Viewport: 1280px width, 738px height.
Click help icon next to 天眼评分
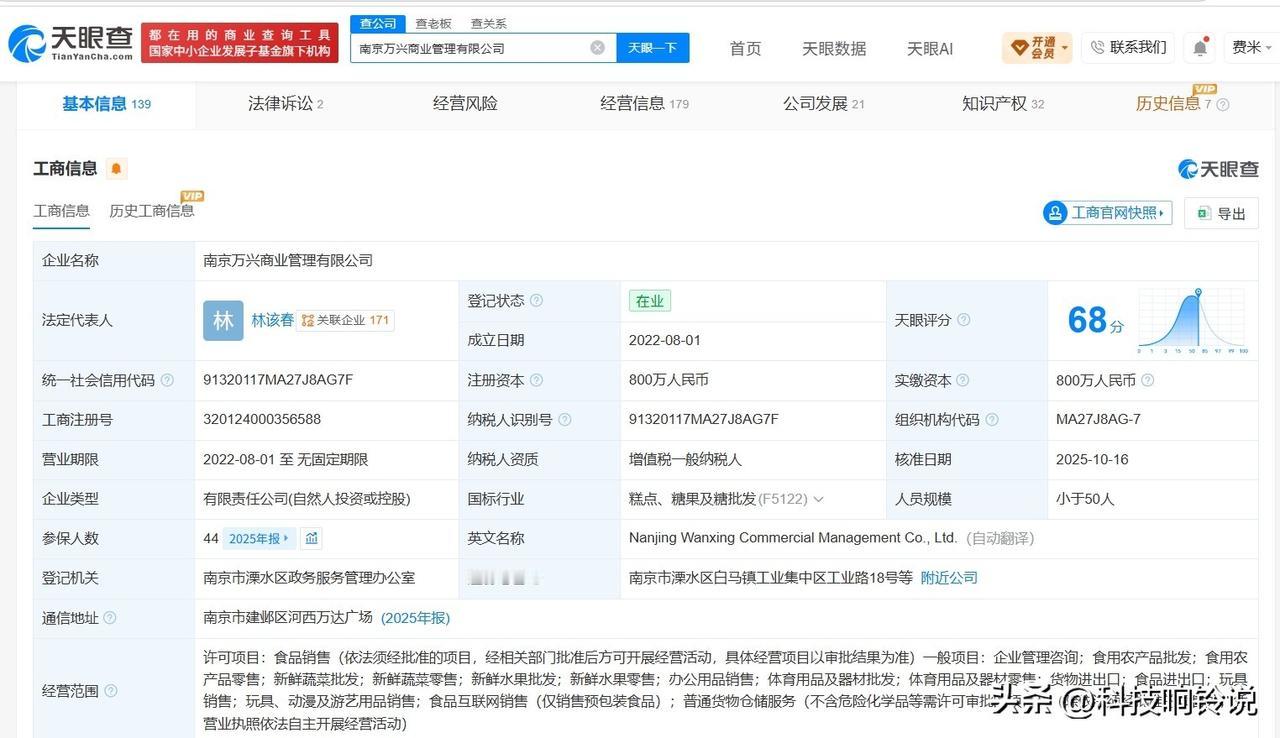[x=963, y=320]
